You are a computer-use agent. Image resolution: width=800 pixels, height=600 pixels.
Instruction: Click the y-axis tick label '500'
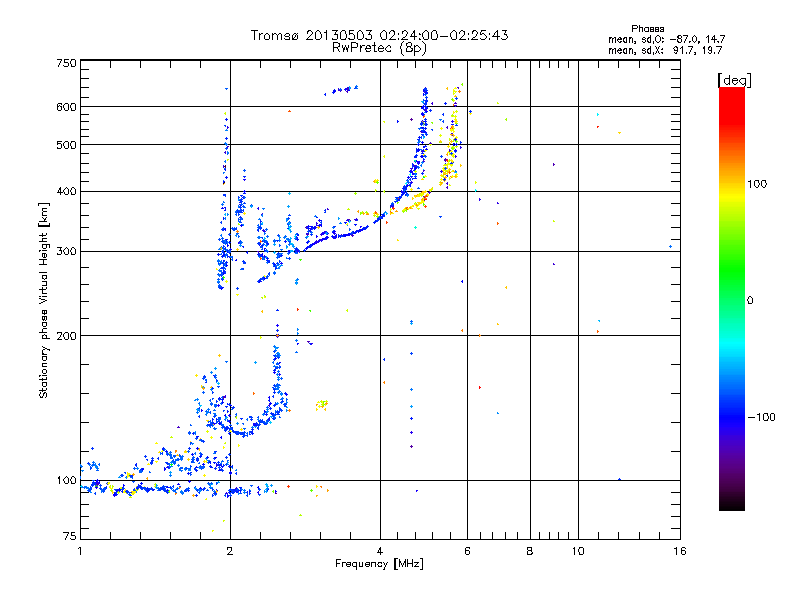tap(66, 145)
